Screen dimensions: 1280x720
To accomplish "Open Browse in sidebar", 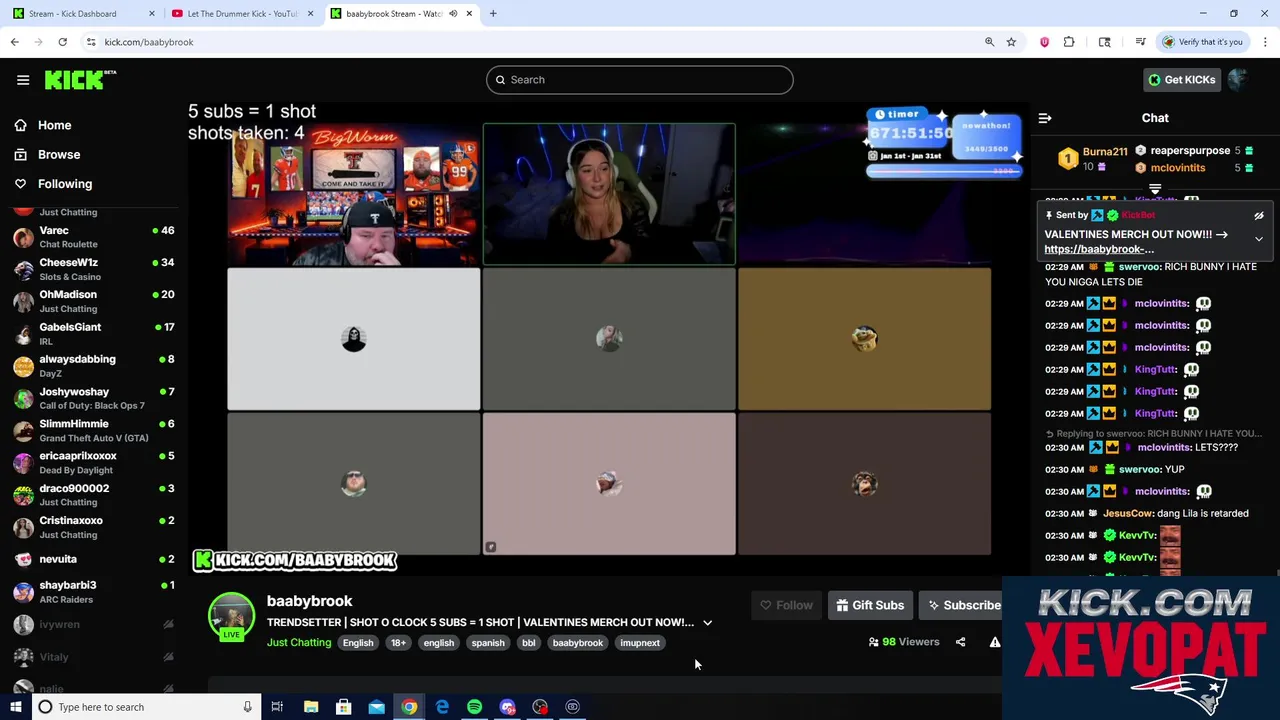I will 59,155.
